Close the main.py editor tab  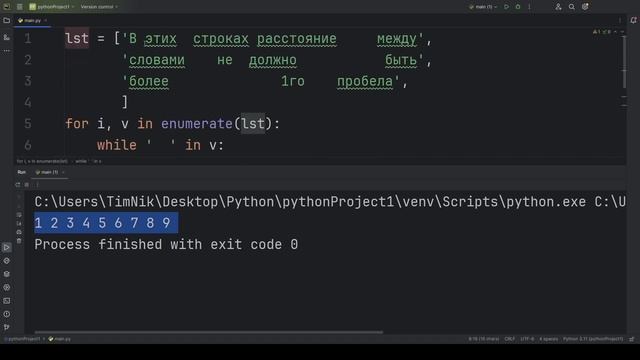pyautogui.click(x=46, y=20)
